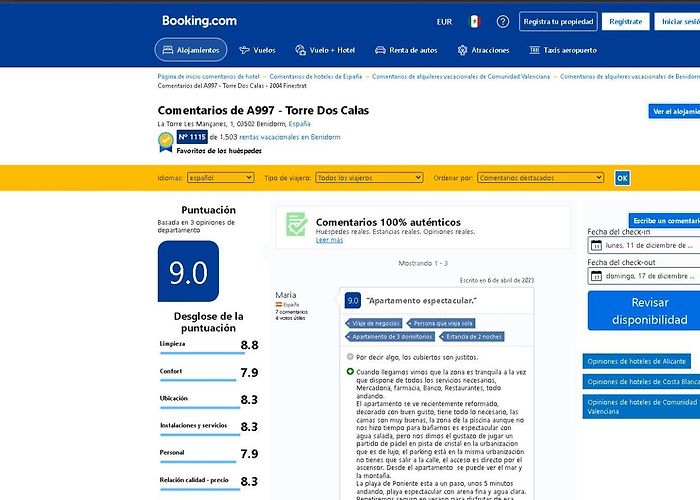Click breadcrumb alquileres vacacionales de Comunidad Valenciana

(461, 77)
